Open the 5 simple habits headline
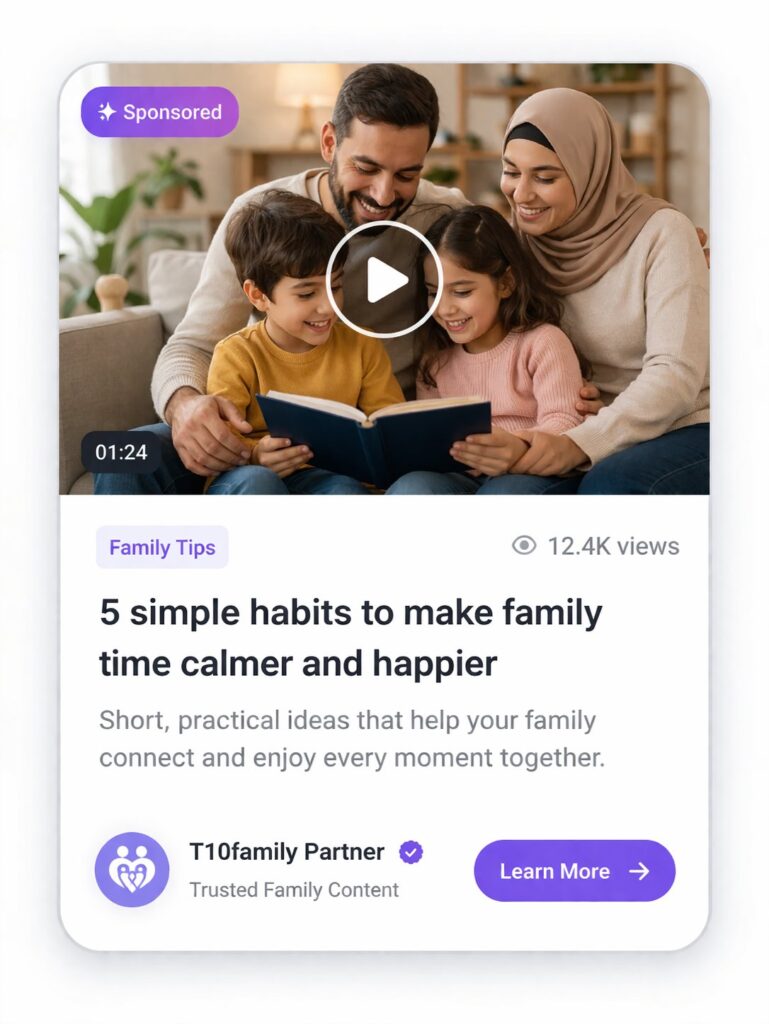Viewport: 769px width, 1024px height. tap(351, 638)
